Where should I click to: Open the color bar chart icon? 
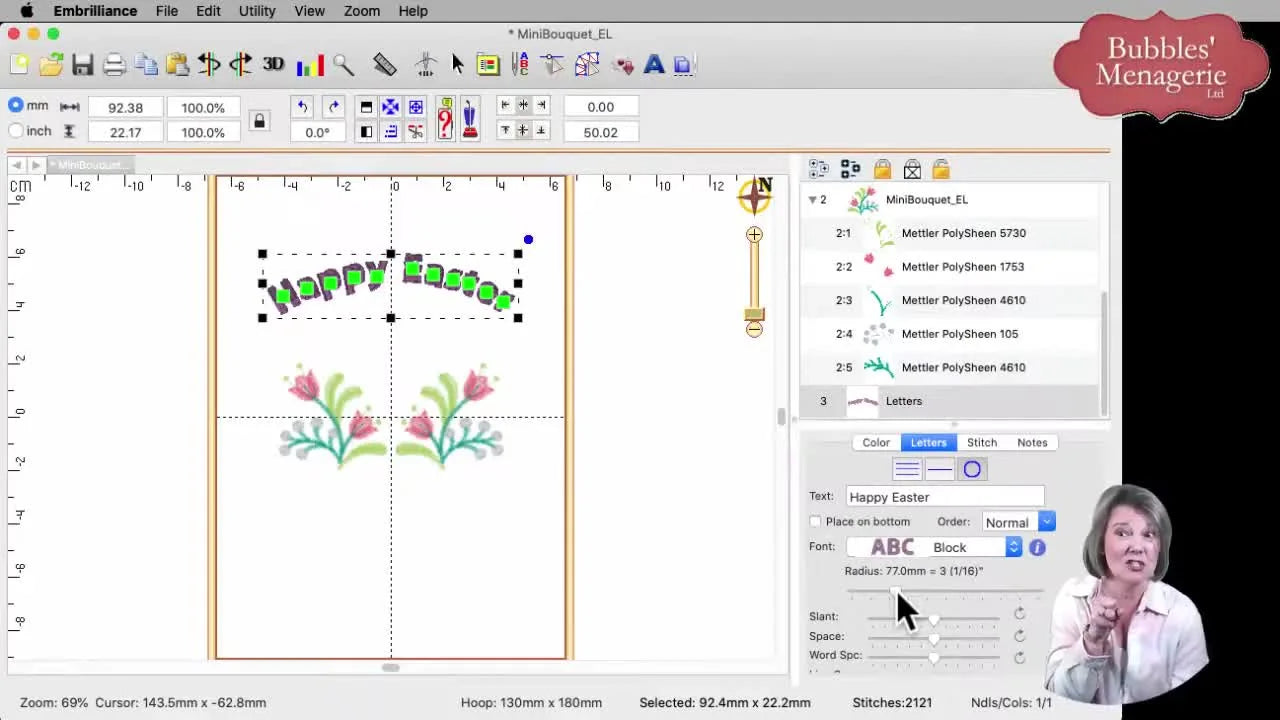click(x=310, y=65)
